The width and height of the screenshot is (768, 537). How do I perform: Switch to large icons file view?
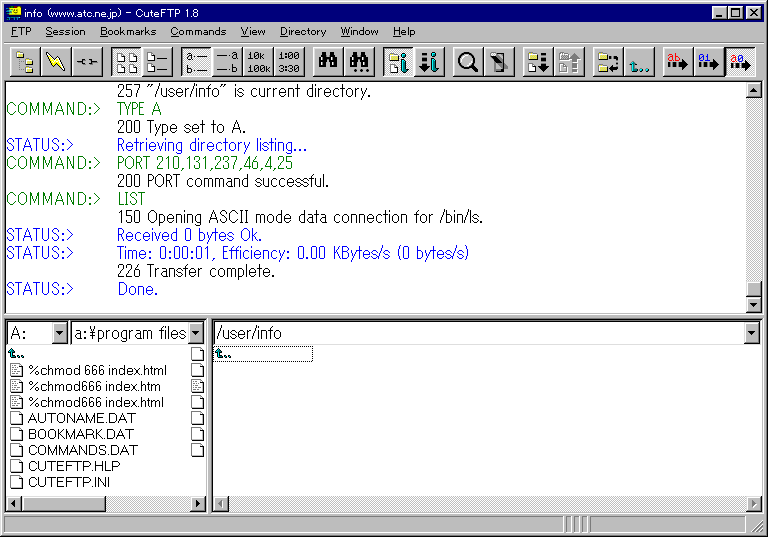127,62
